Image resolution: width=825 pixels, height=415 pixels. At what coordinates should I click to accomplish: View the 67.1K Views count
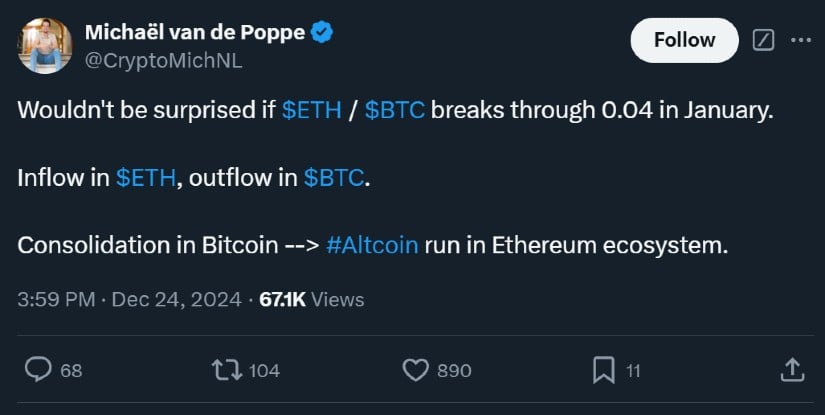311,299
